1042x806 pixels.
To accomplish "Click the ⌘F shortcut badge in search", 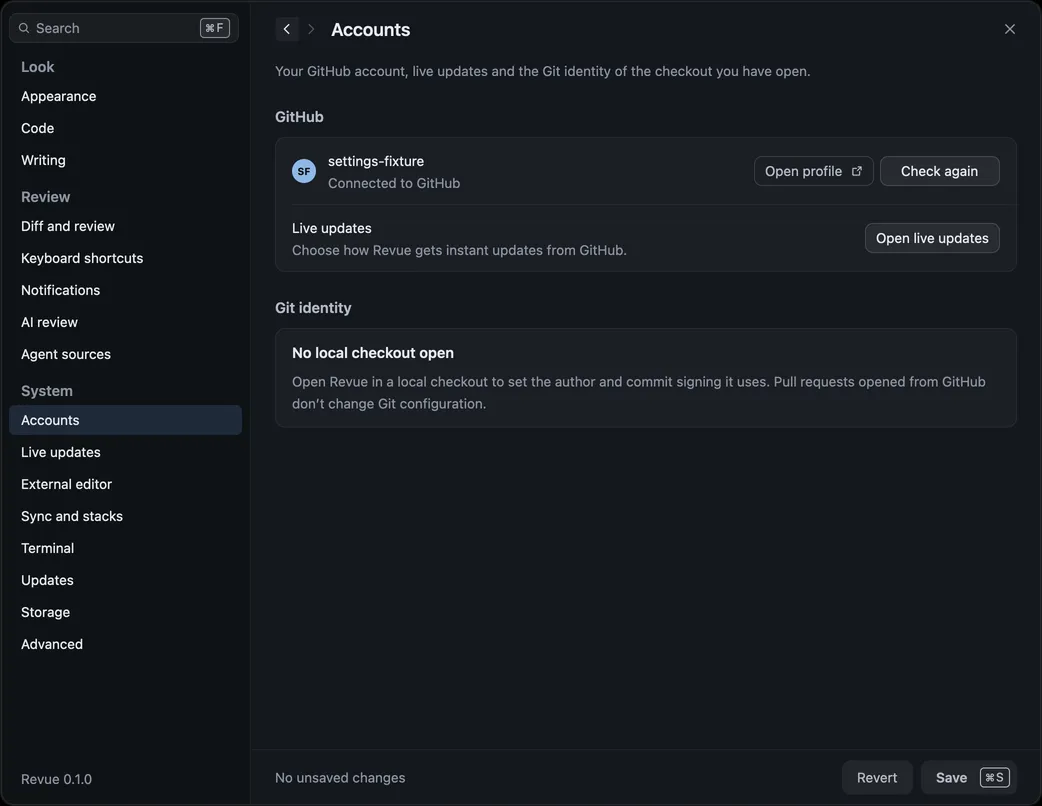I will point(215,28).
